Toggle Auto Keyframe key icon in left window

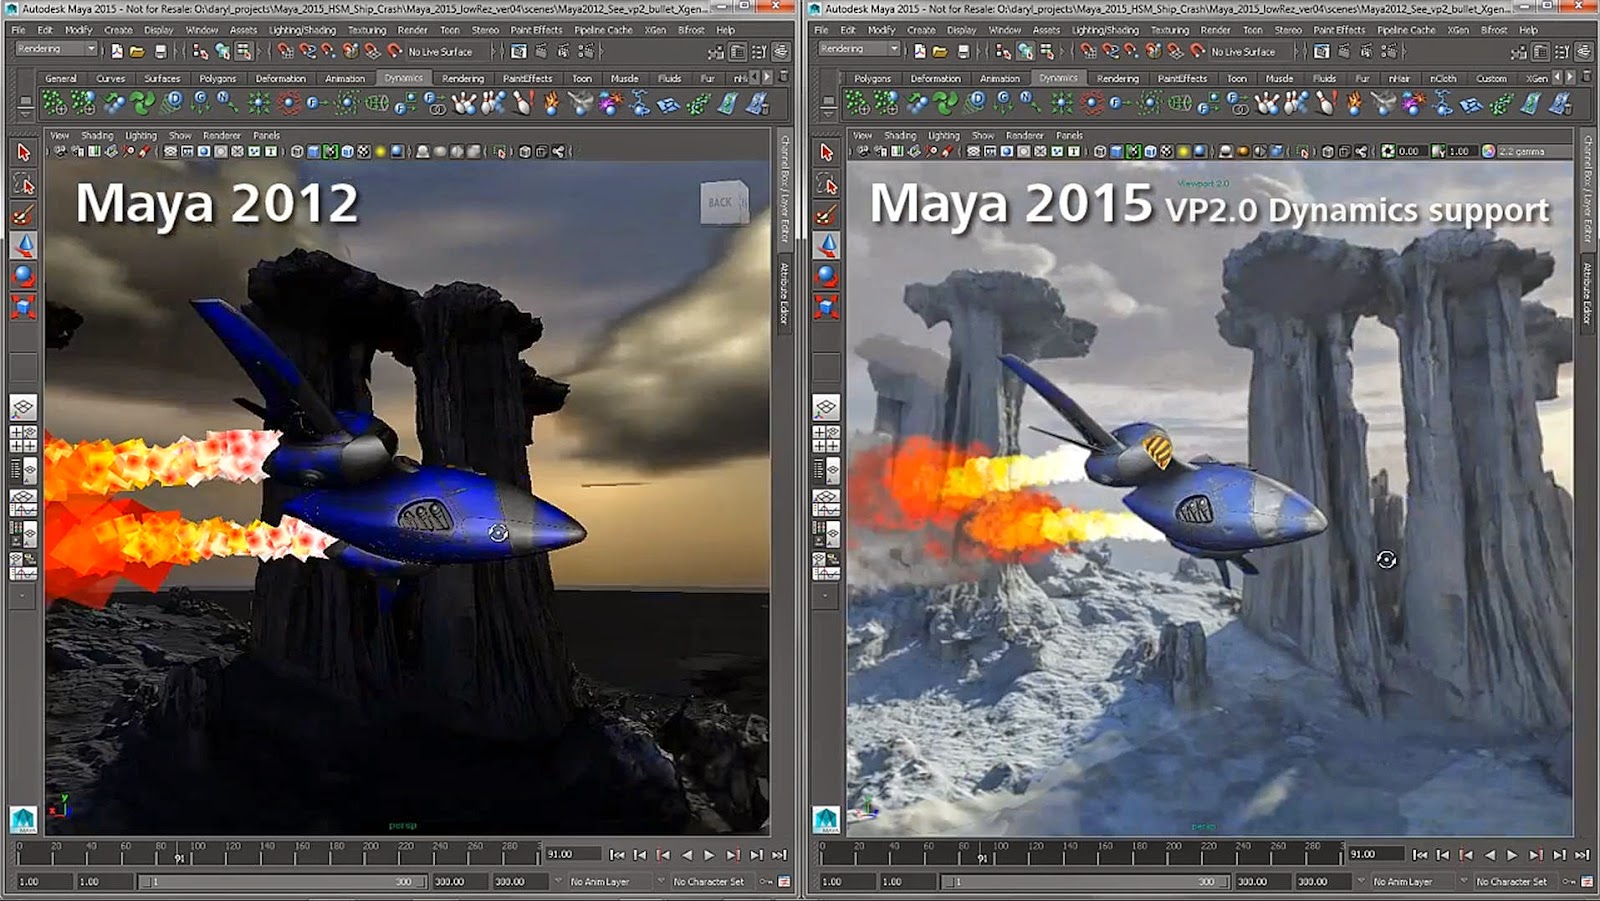point(767,881)
